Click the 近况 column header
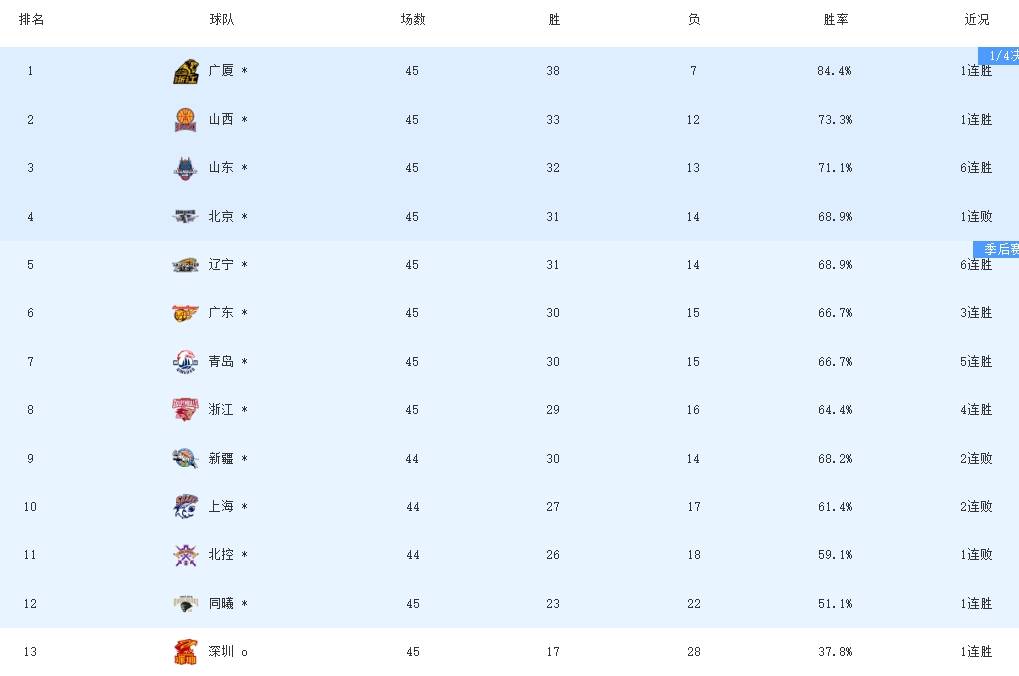The height and width of the screenshot is (676, 1019). click(976, 20)
